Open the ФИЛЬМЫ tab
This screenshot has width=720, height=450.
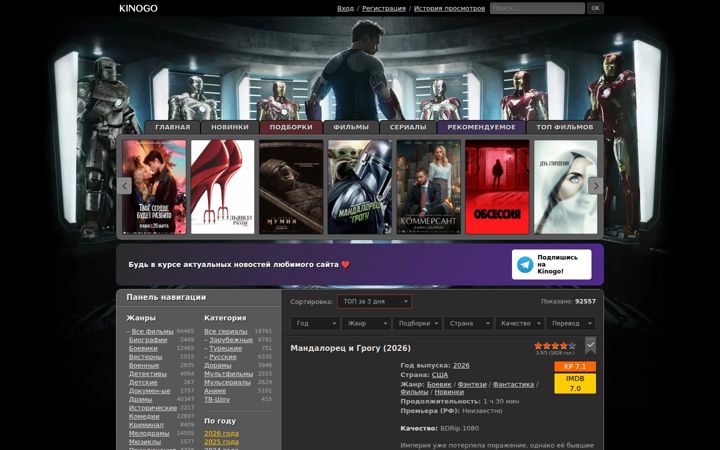point(351,127)
